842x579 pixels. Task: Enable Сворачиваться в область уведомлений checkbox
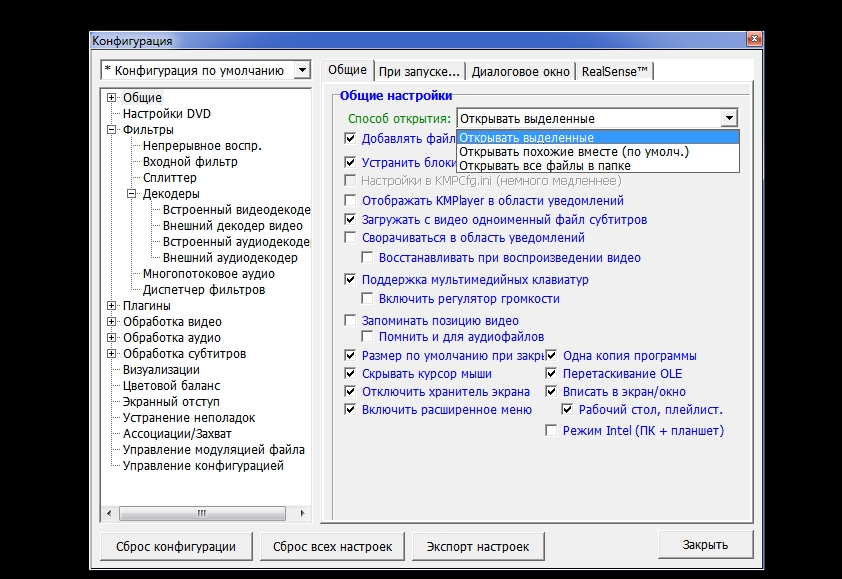pos(351,238)
